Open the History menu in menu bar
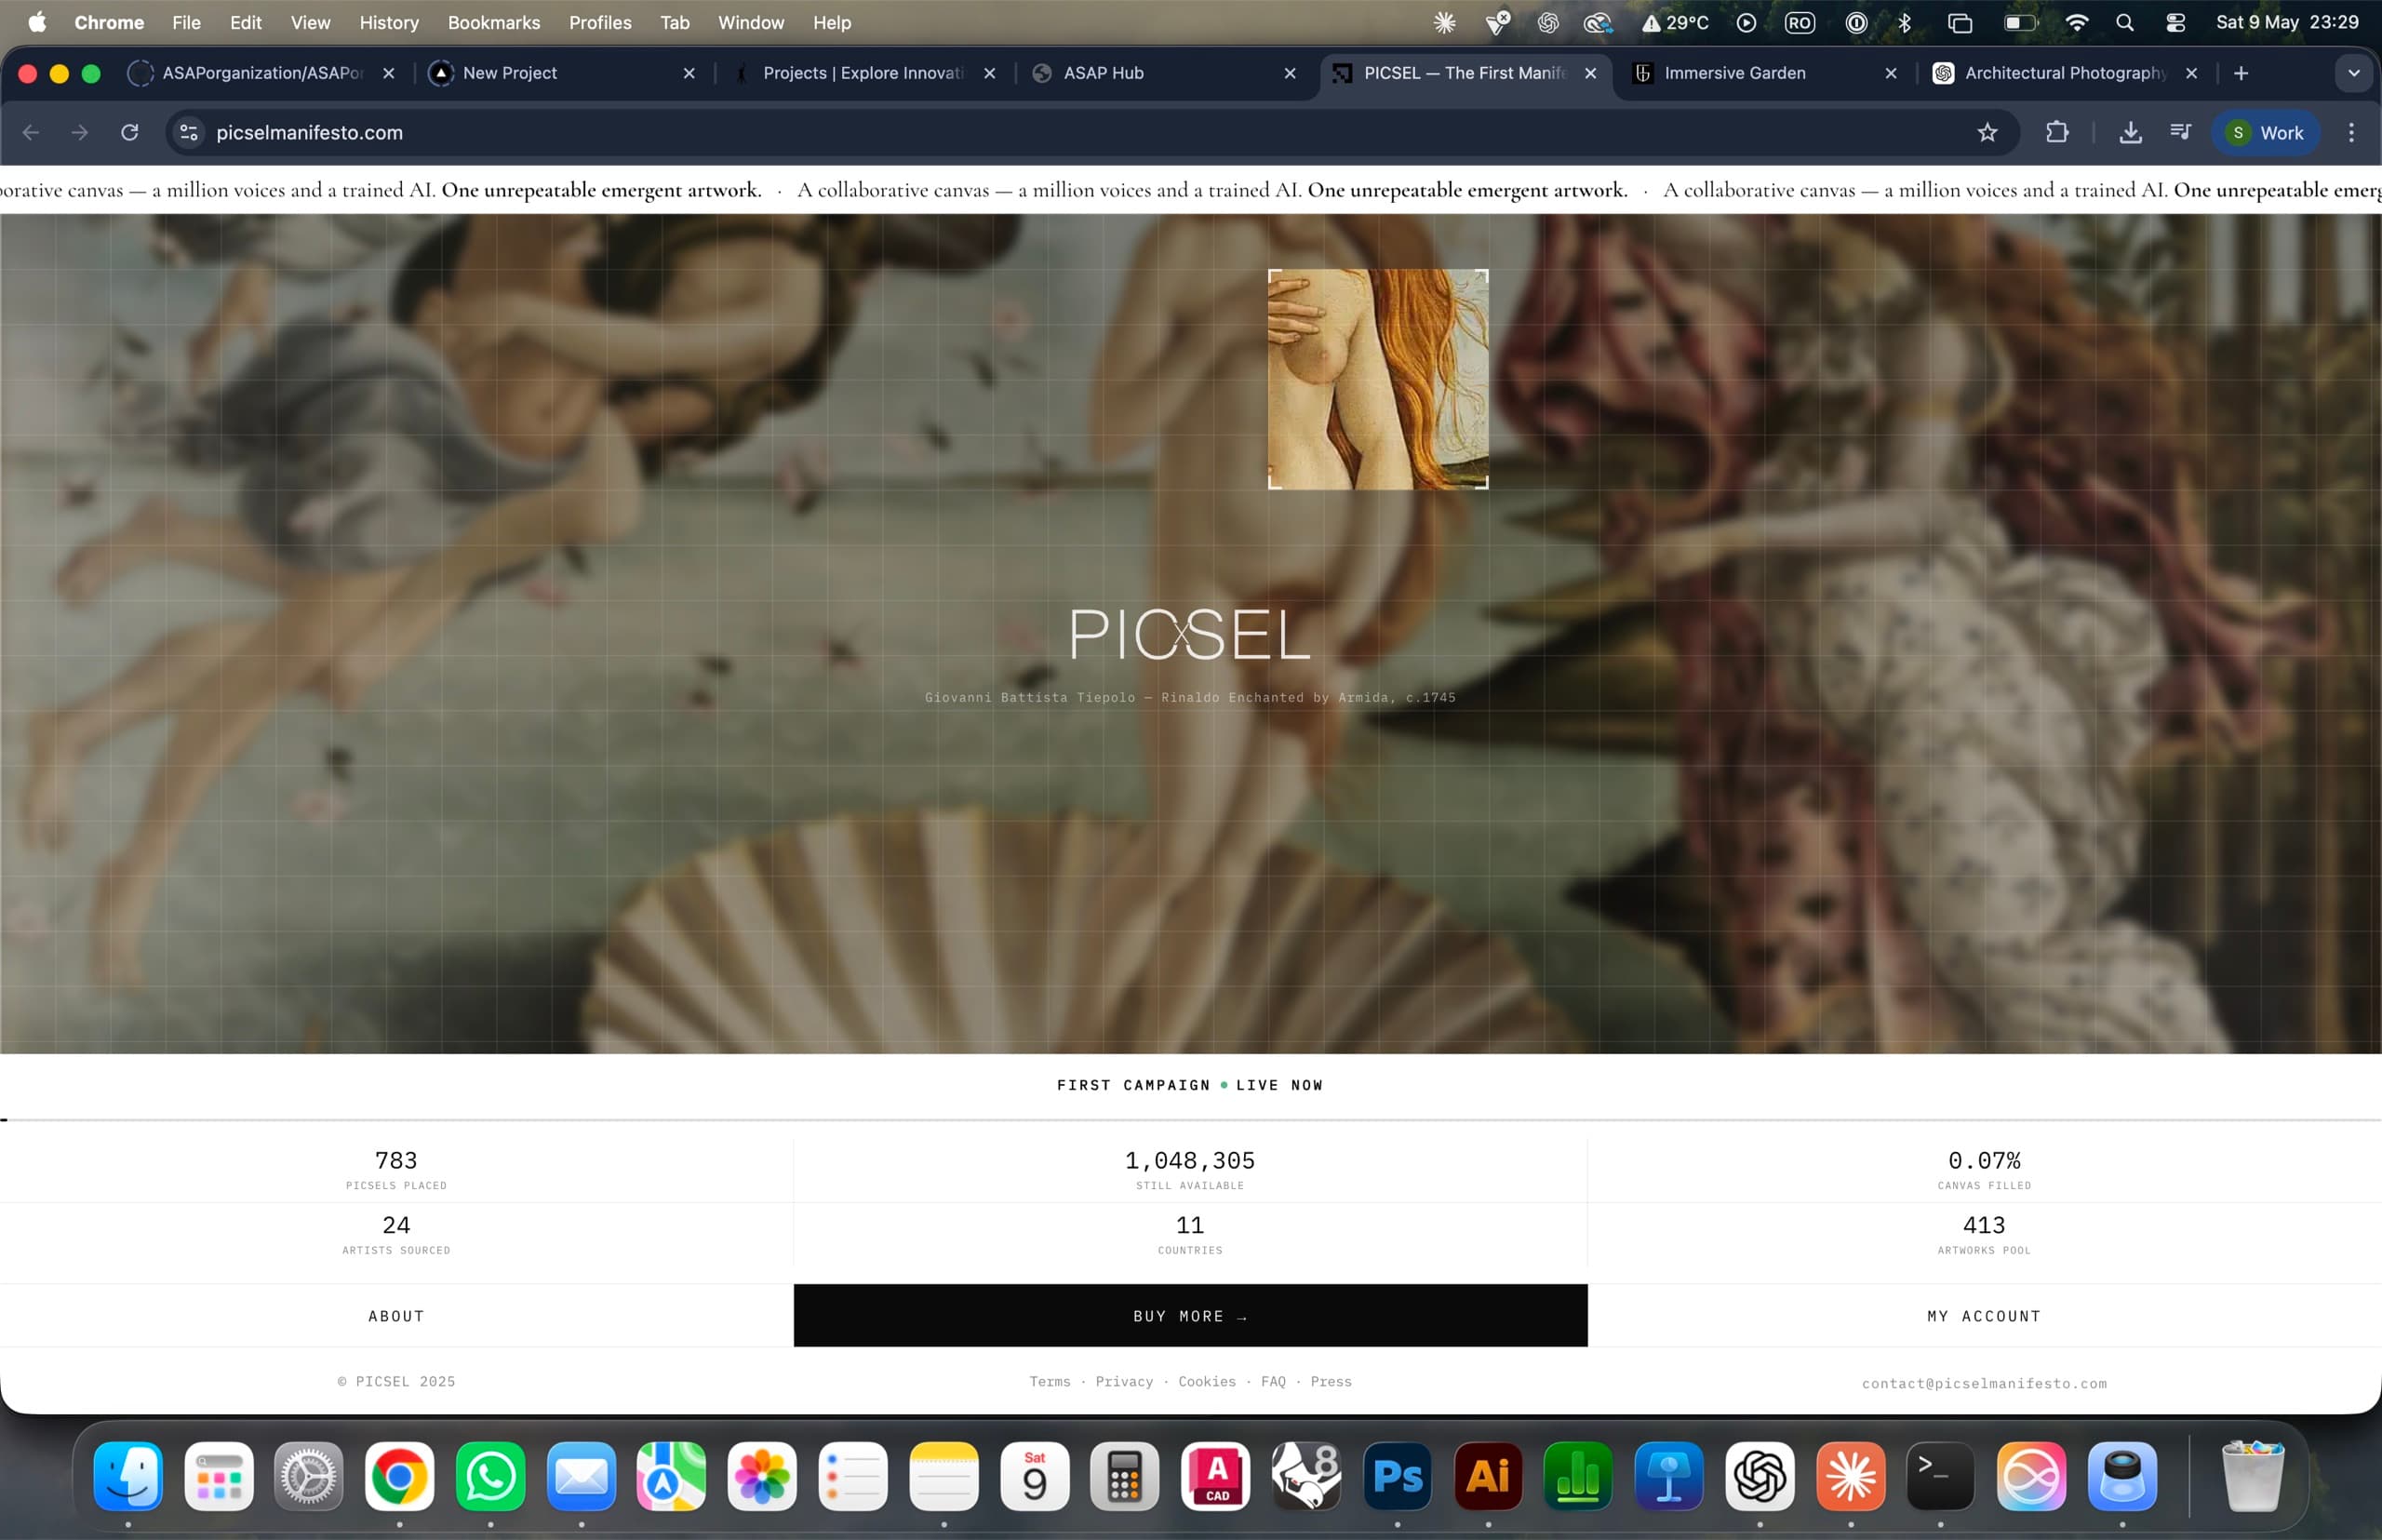This screenshot has width=2382, height=1540. pos(389,22)
